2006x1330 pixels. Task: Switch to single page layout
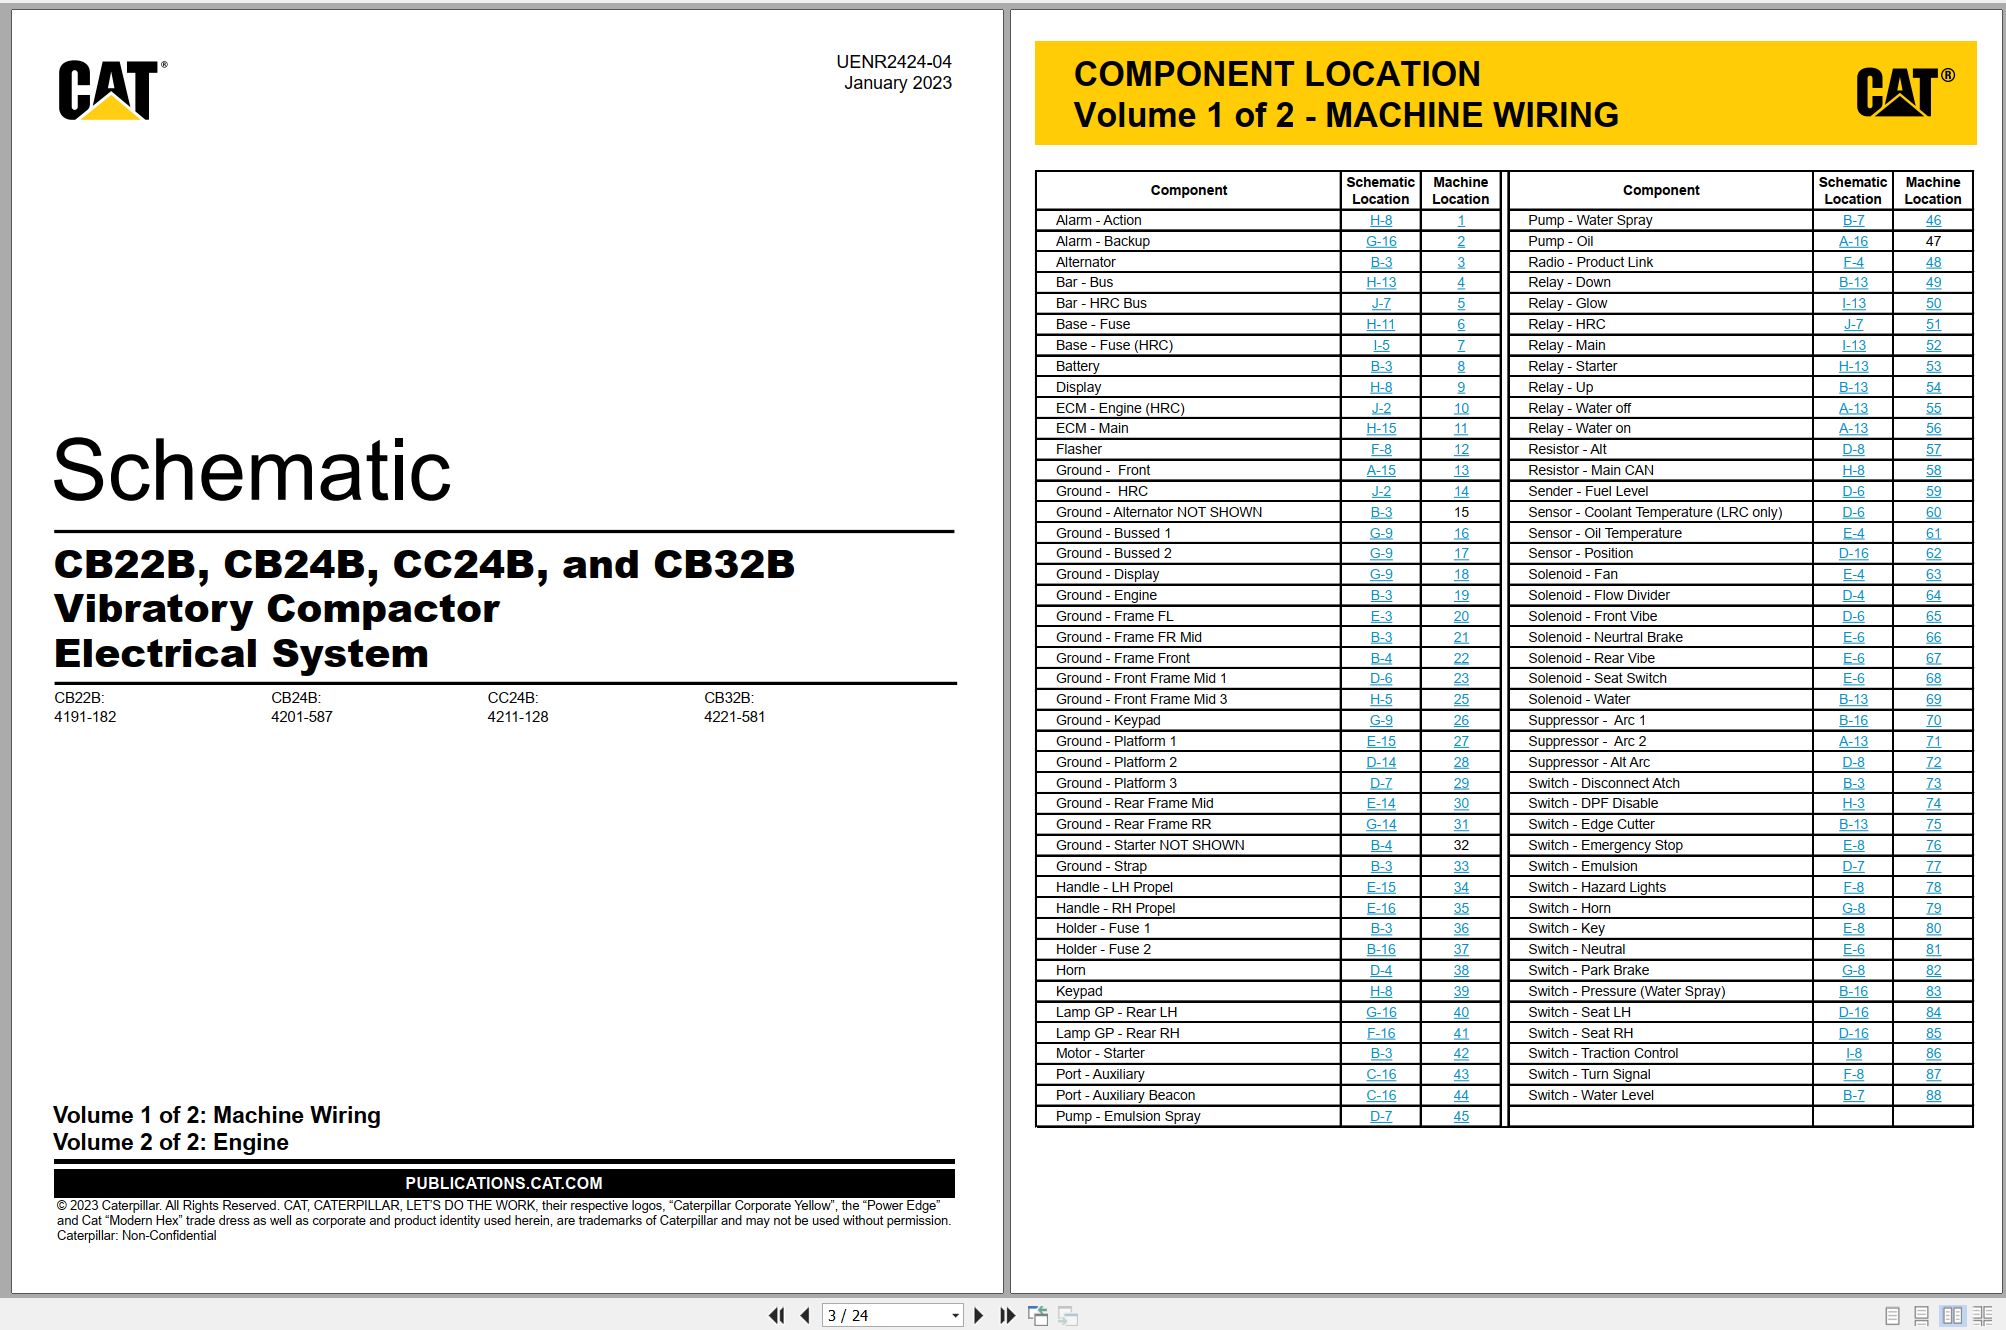coord(1892,1316)
